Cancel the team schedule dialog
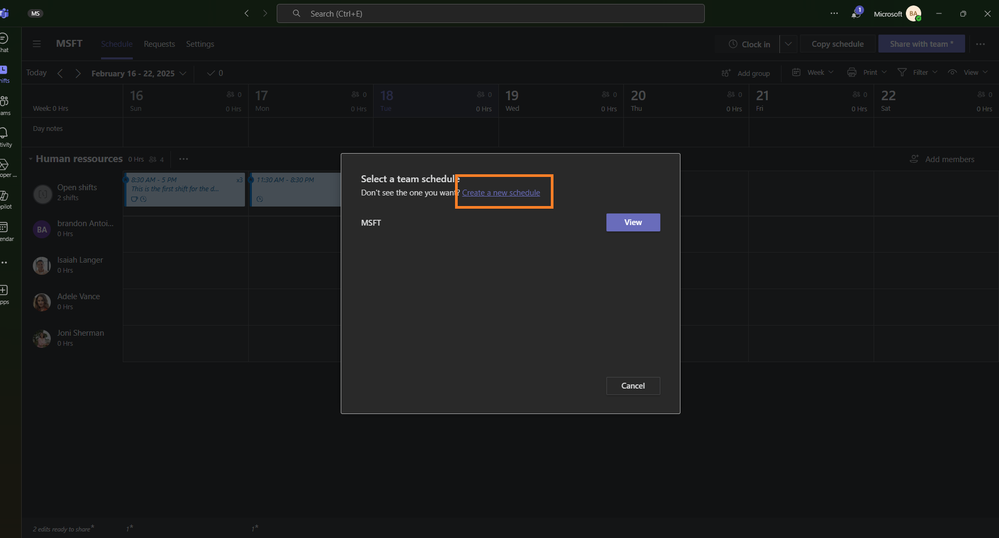This screenshot has width=999, height=538. coord(633,386)
